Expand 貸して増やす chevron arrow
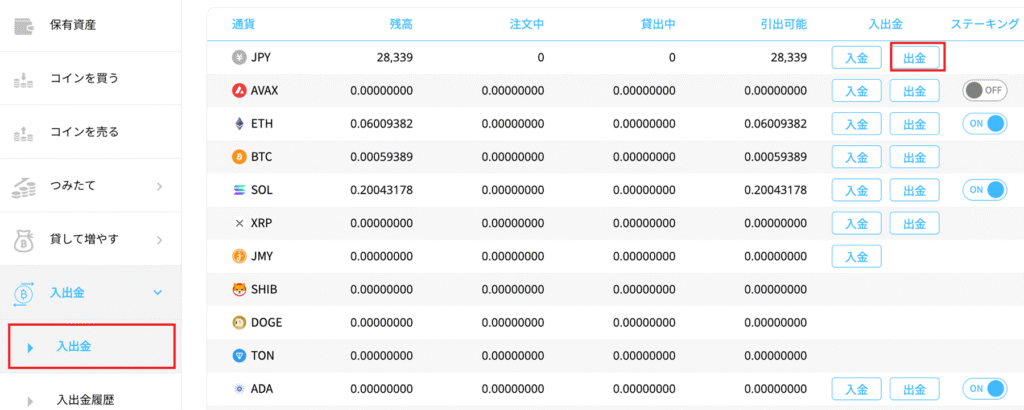Viewport: 1024px width, 410px height. click(160, 239)
